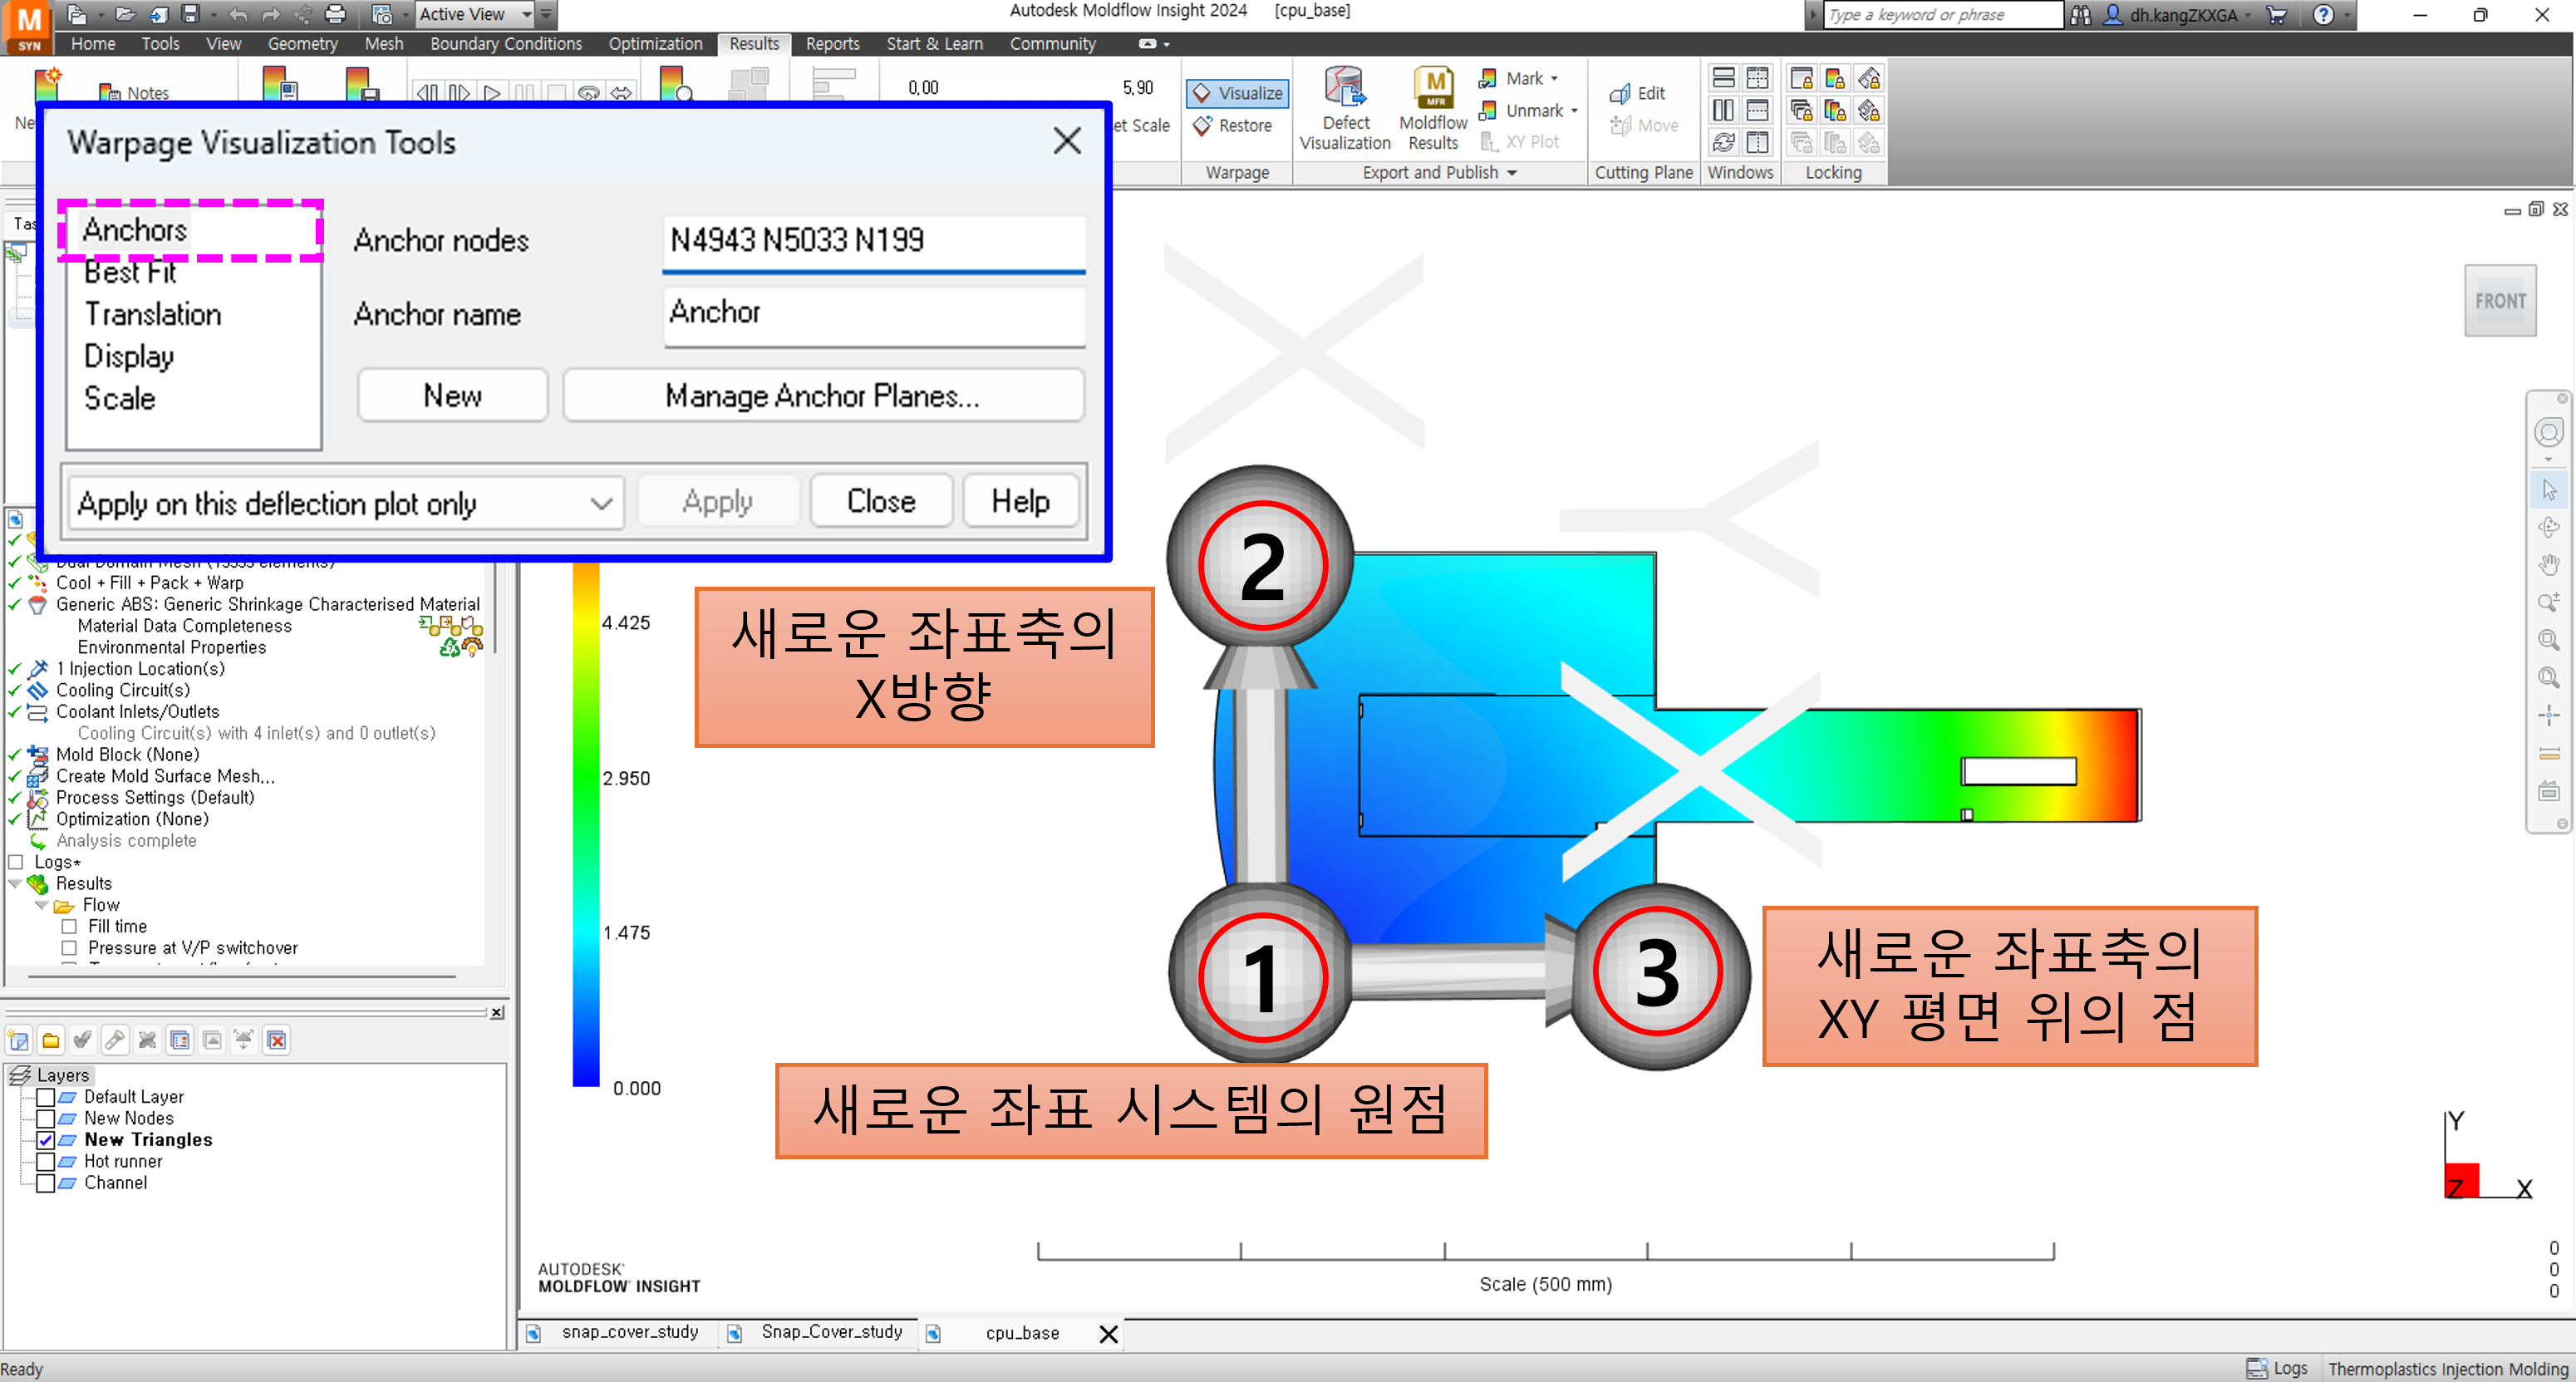Click Help in Warpage Visualization Tools dialog
Viewport: 2576px width, 1382px height.
(1020, 501)
